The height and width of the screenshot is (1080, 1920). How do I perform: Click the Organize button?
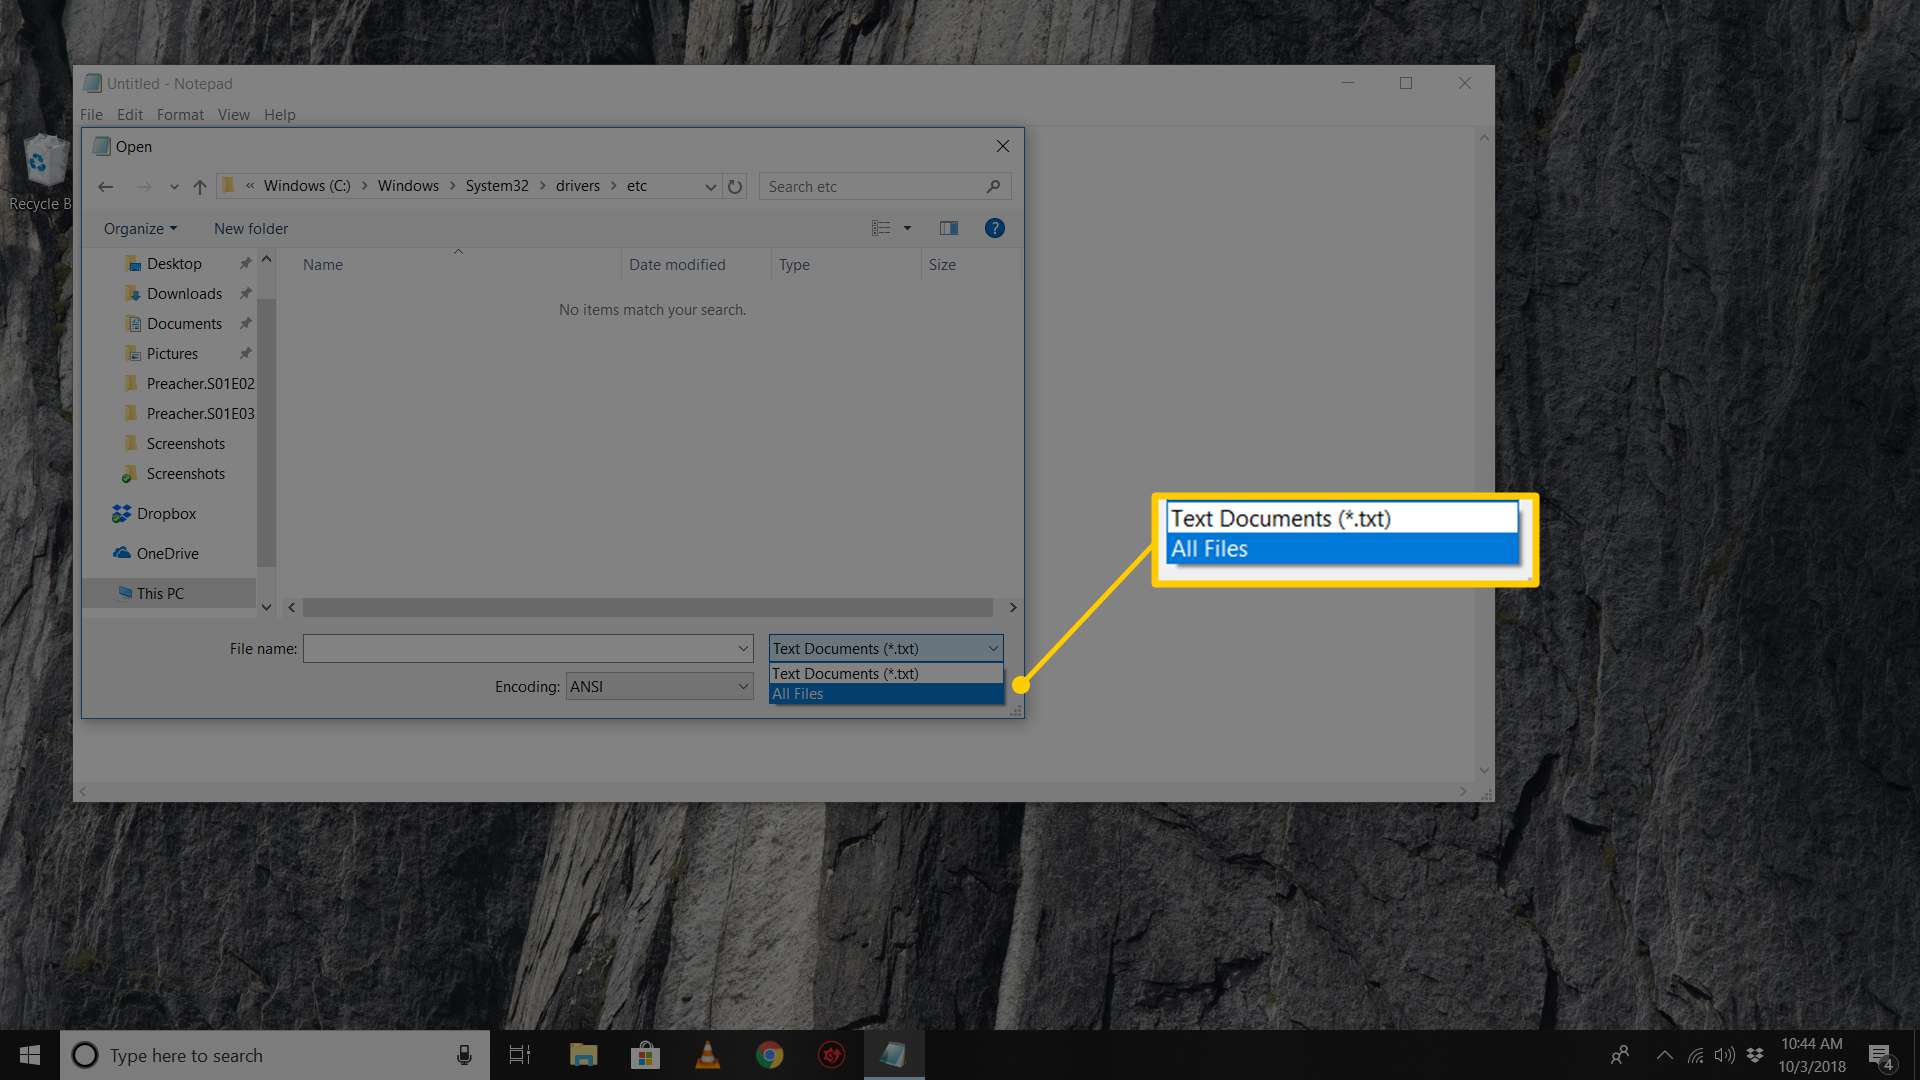pos(138,228)
